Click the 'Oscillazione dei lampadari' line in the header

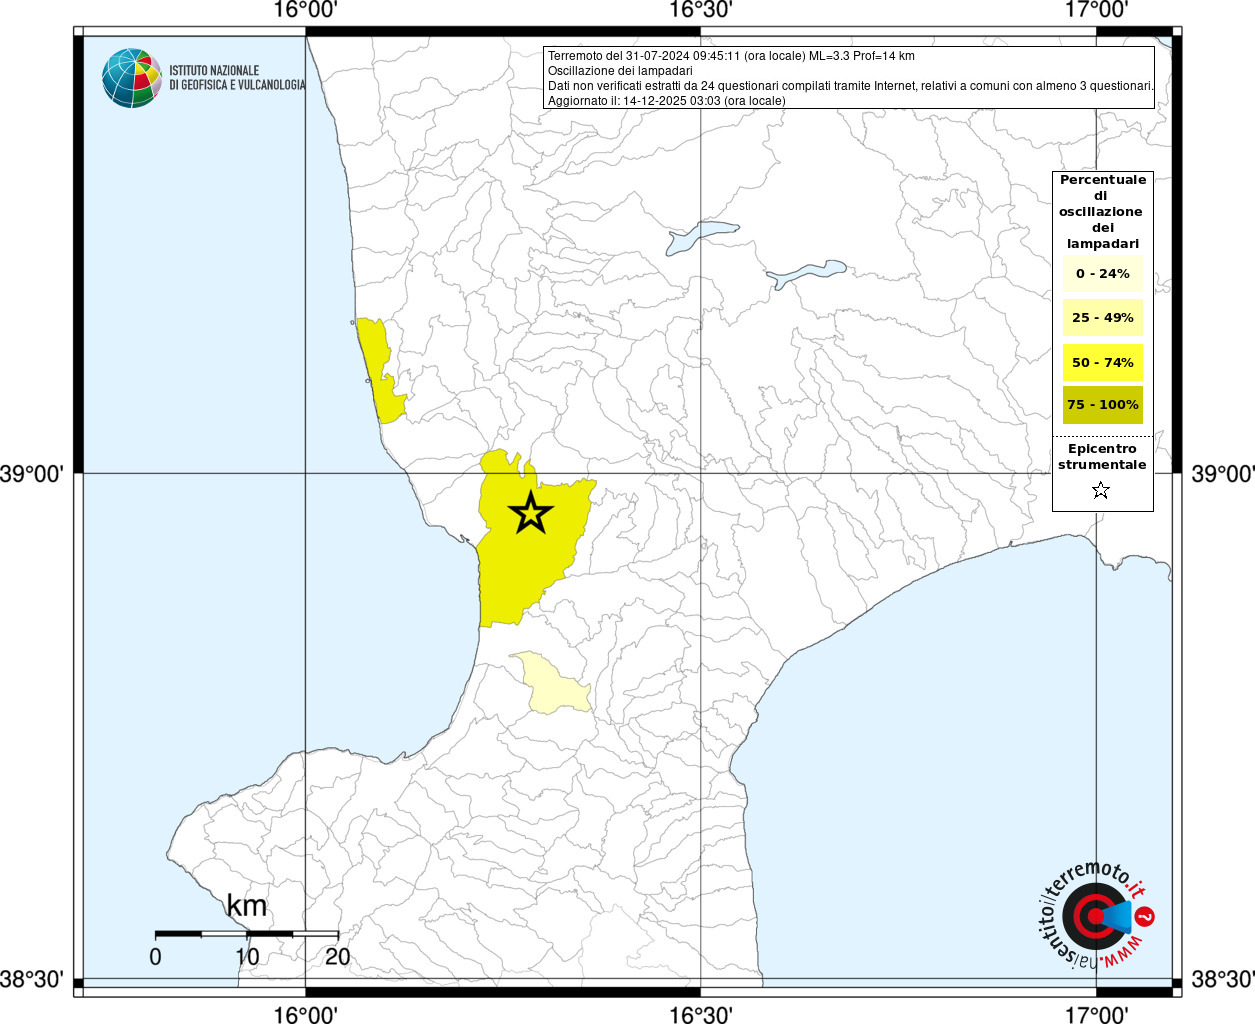click(x=620, y=71)
